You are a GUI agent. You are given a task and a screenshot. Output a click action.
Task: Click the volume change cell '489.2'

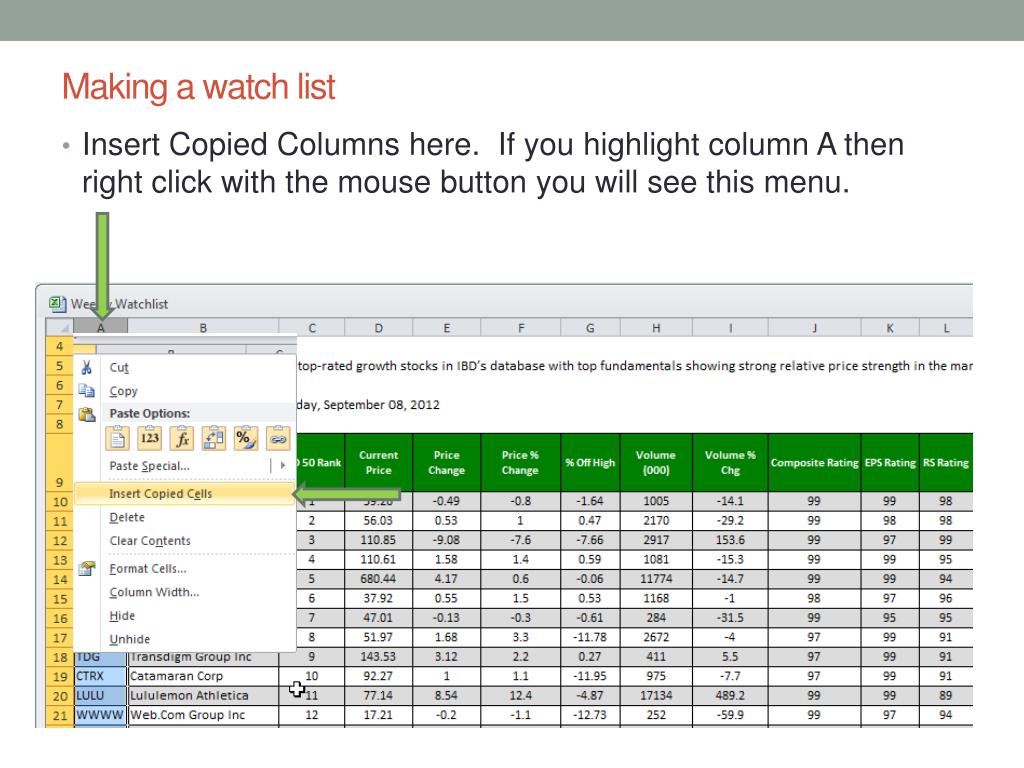tap(730, 696)
